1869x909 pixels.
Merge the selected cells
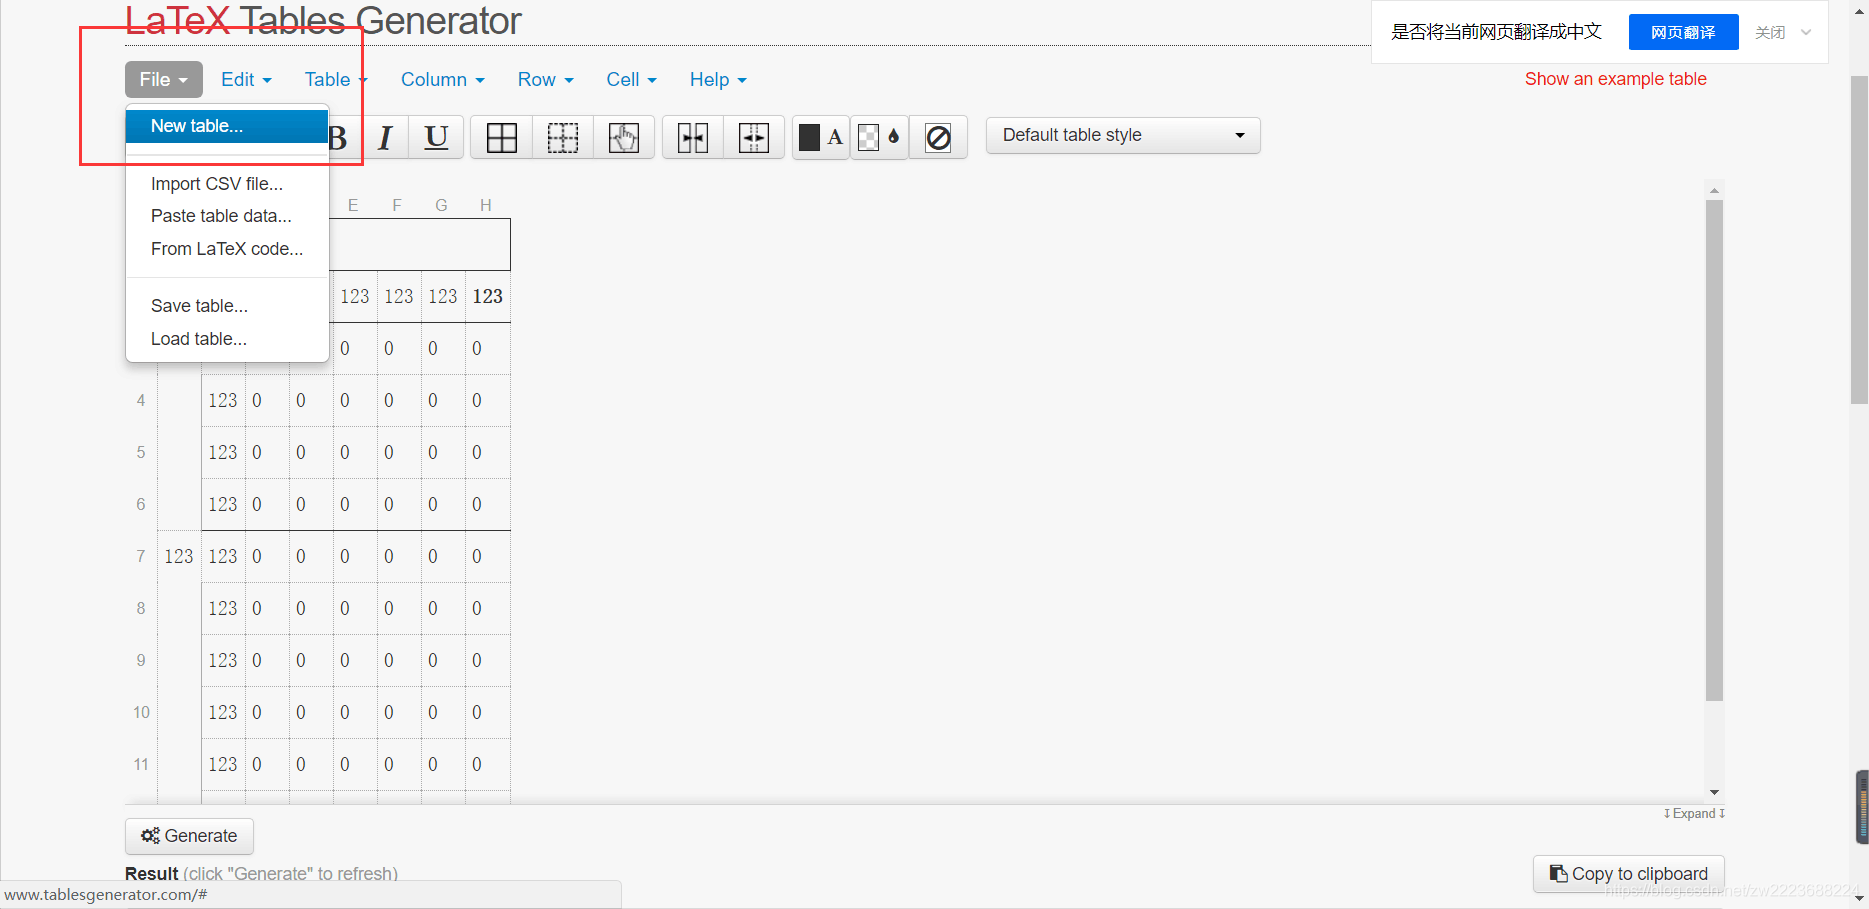tap(693, 138)
